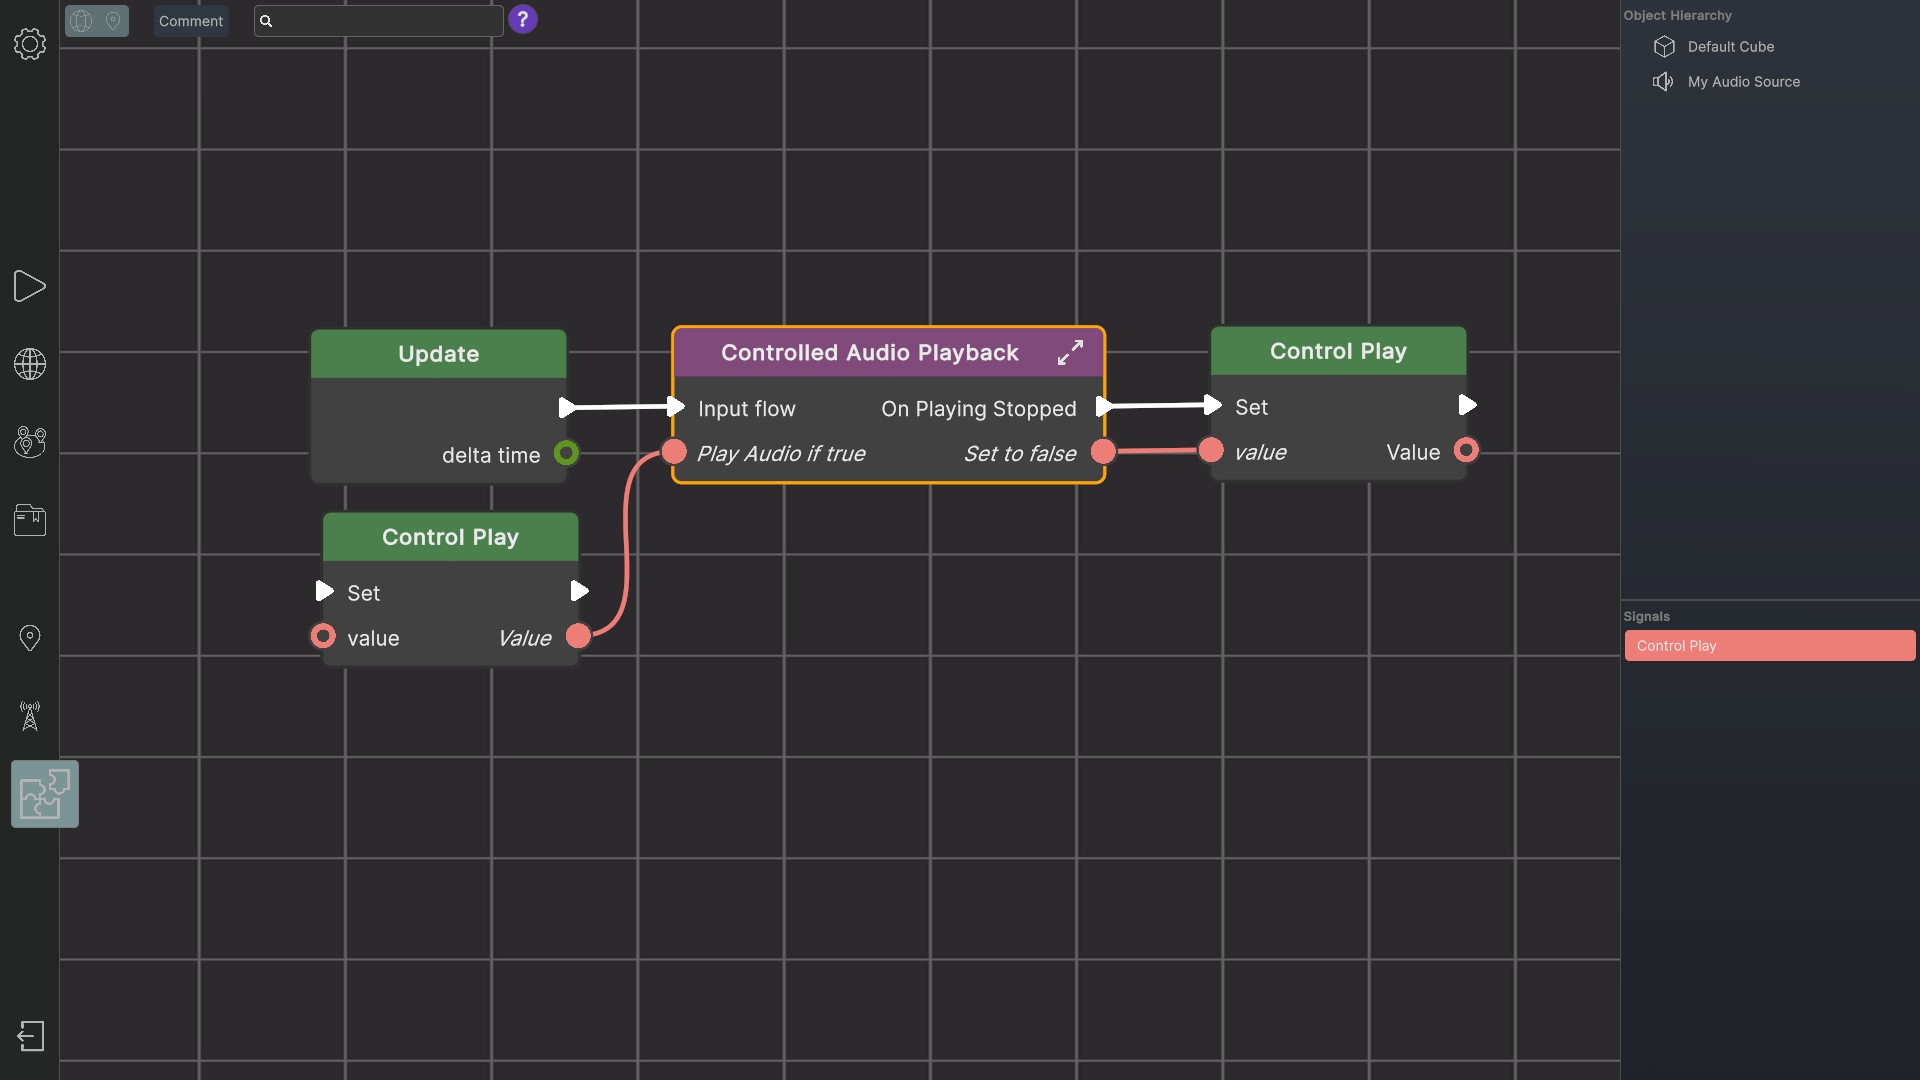
Task: Select the puzzle-piece visual scripting icon
Action: pyautogui.click(x=45, y=794)
